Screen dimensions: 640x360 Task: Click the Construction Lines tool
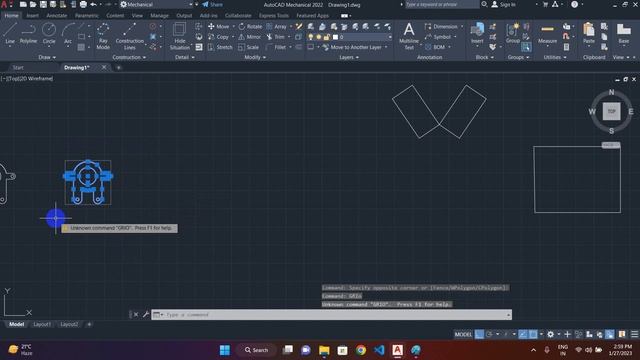point(129,36)
